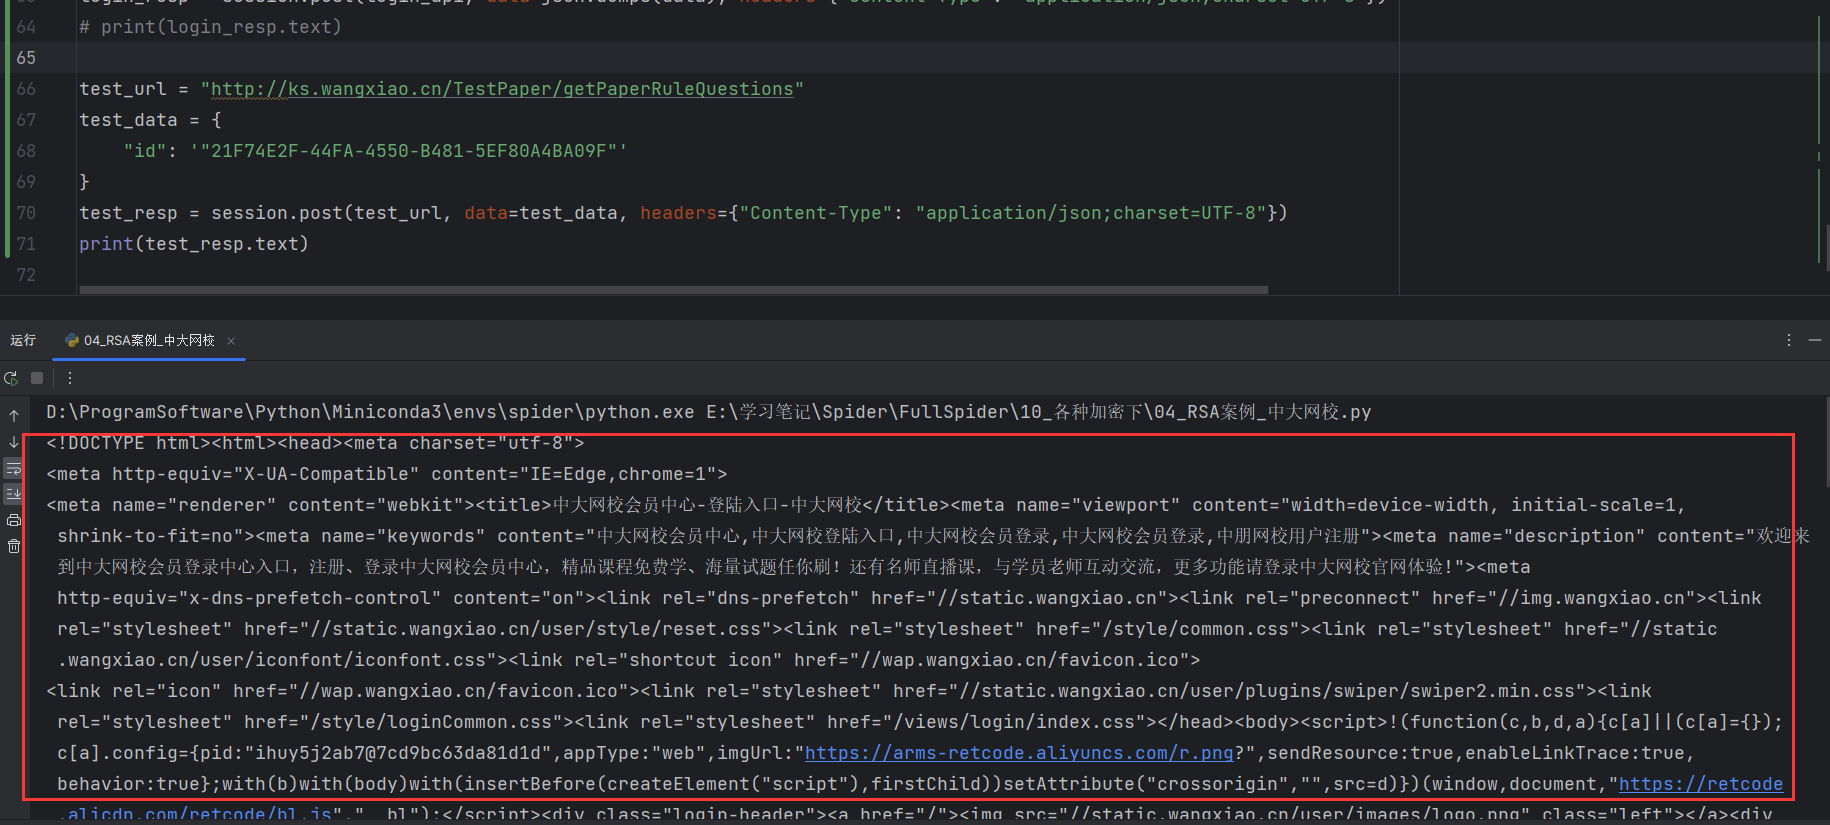
Task: Print the console output
Action: (x=14, y=520)
